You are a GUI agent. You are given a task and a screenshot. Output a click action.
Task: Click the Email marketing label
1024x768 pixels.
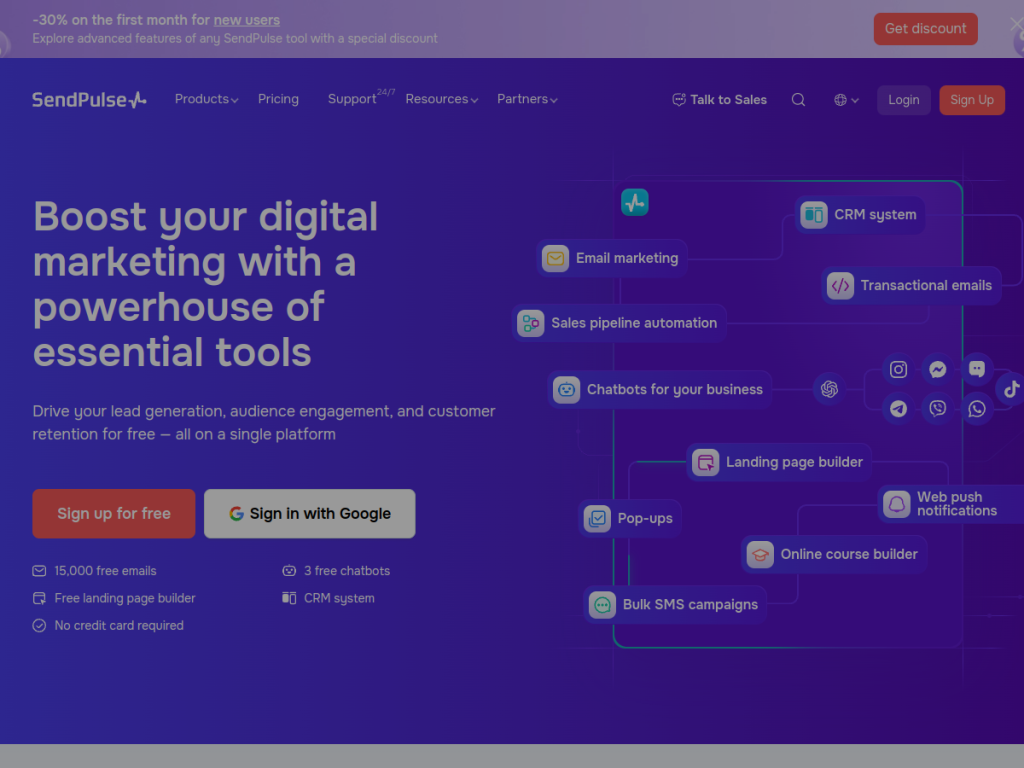click(627, 259)
